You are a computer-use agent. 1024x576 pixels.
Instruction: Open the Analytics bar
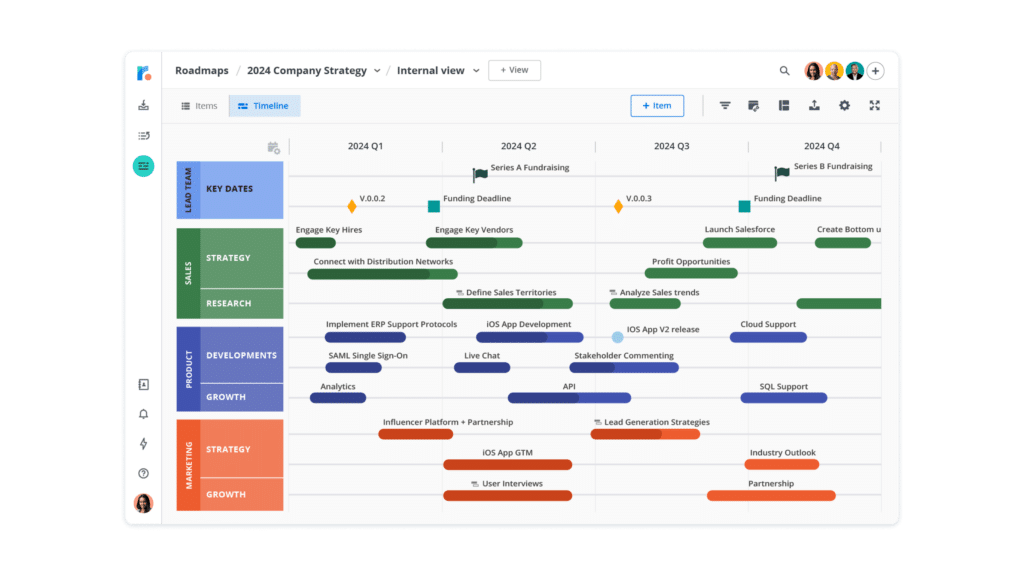click(x=338, y=398)
